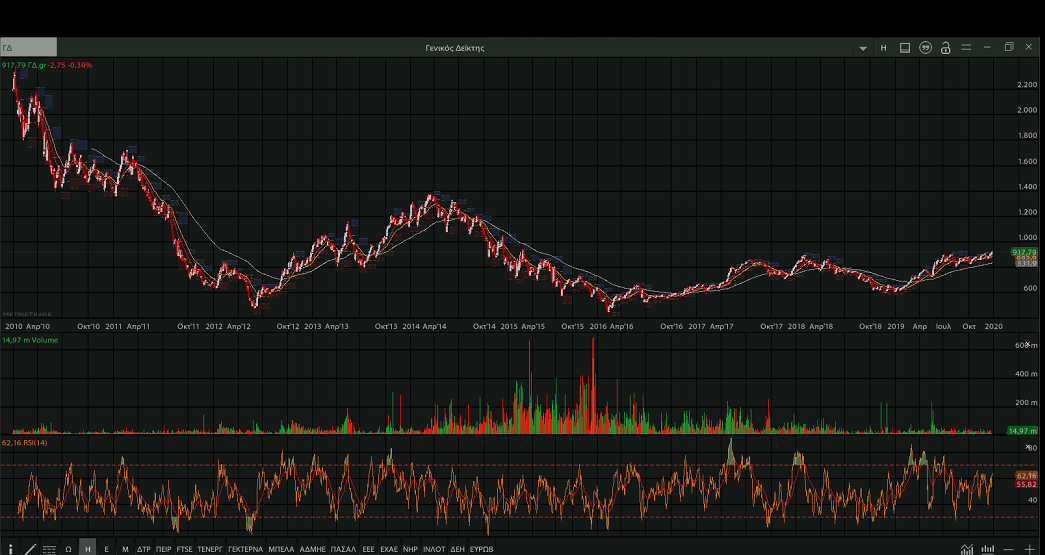Click the ΓΔ symbol input field
Viewport: 1045px width, 555px height.
29,48
